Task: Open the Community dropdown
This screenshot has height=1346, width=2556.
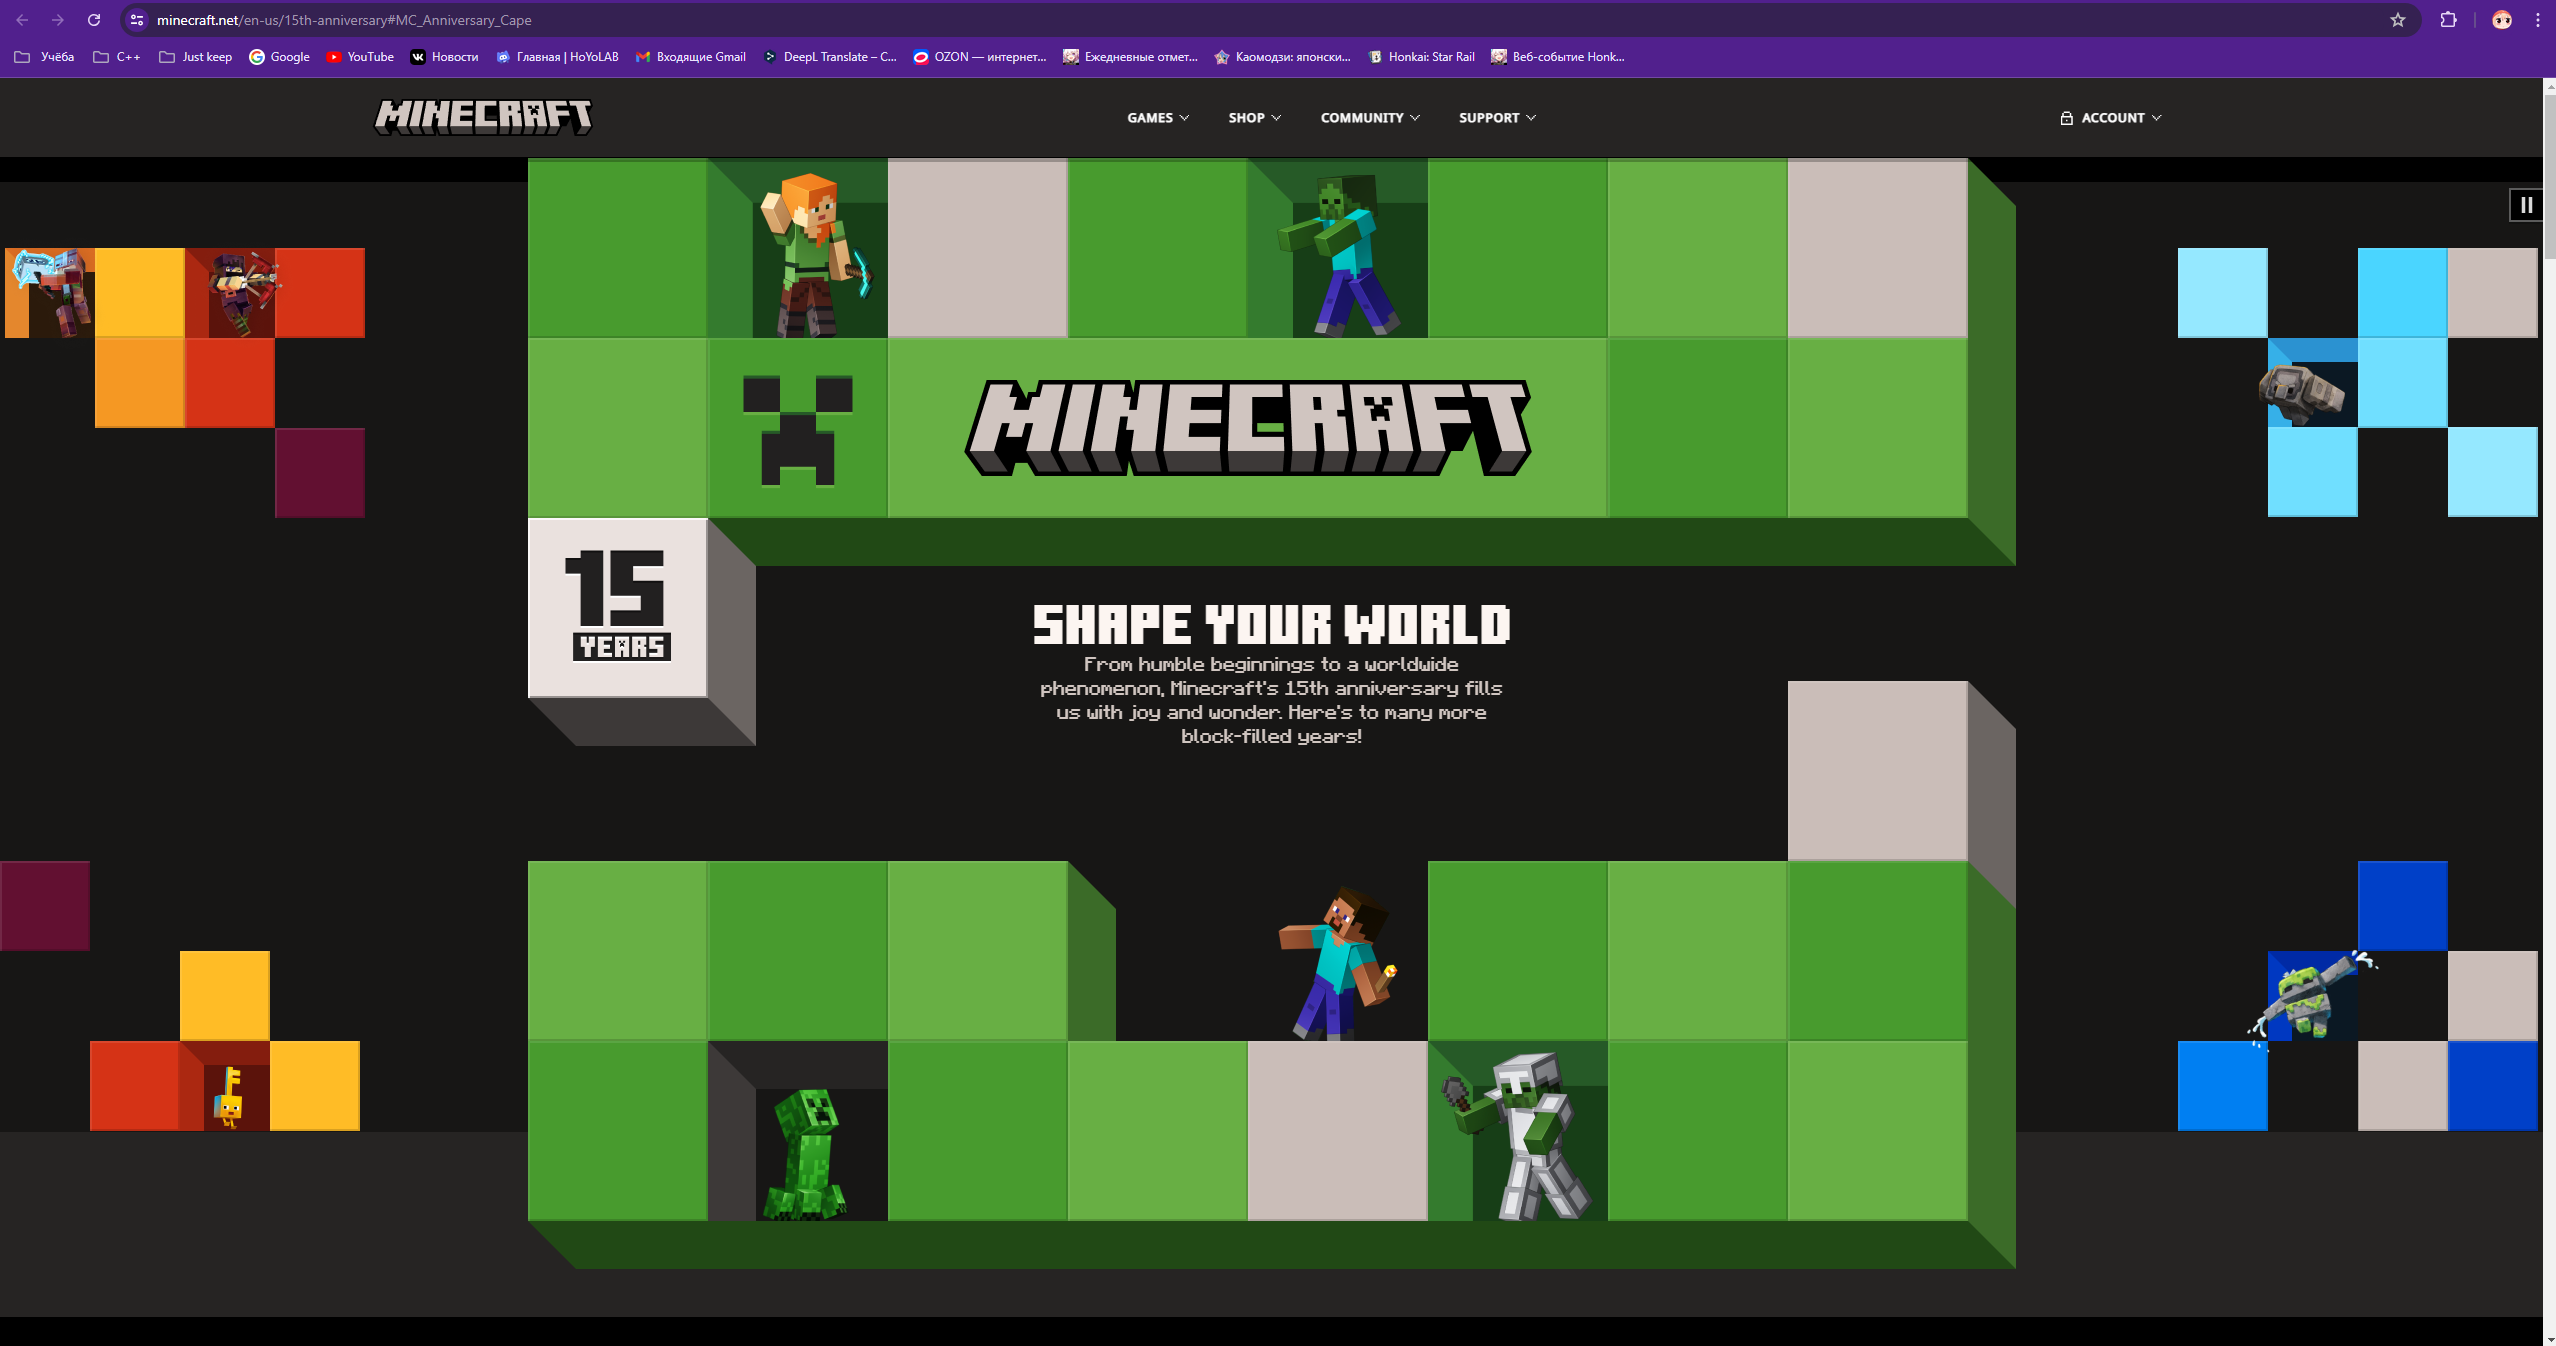Action: pos(1369,118)
